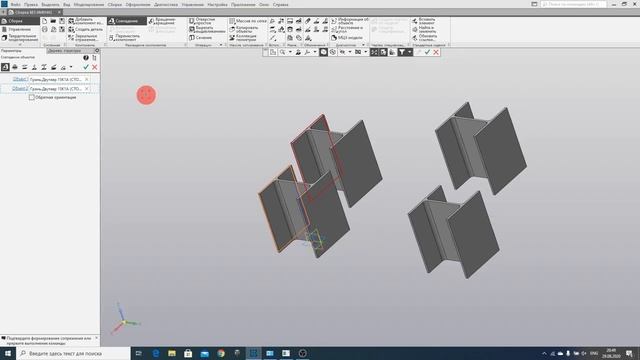This screenshot has height=360, width=640.
Task: Cancel the mate with the red X in panel
Action: tap(95, 67)
